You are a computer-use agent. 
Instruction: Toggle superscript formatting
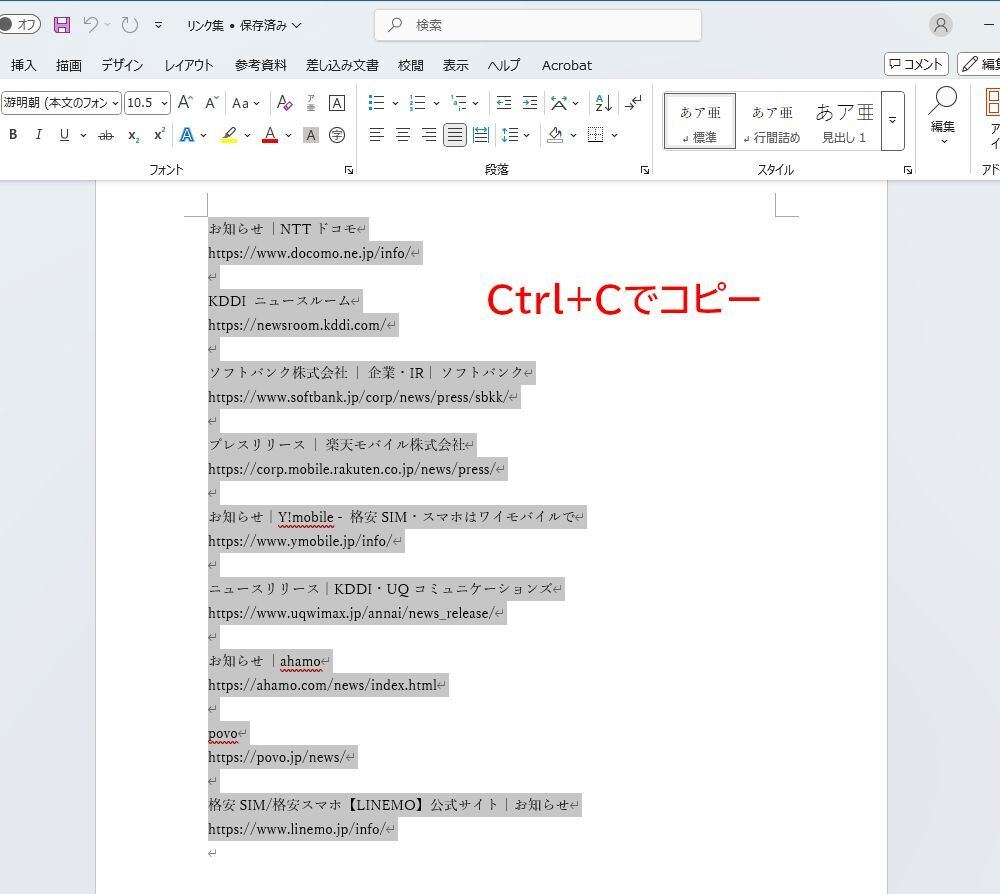159,135
